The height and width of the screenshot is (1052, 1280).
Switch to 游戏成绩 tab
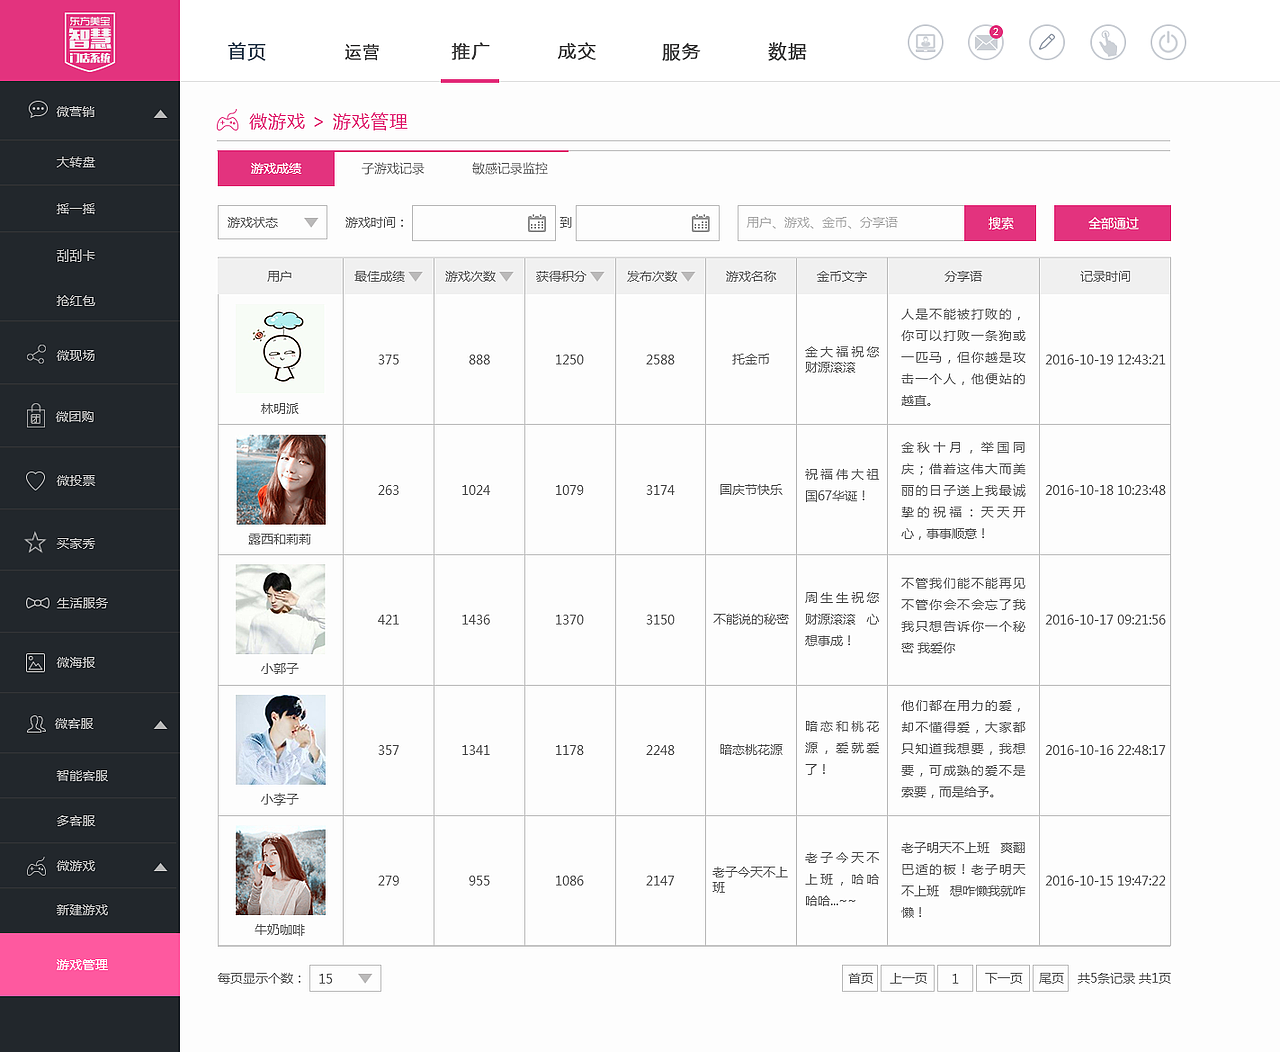[276, 168]
